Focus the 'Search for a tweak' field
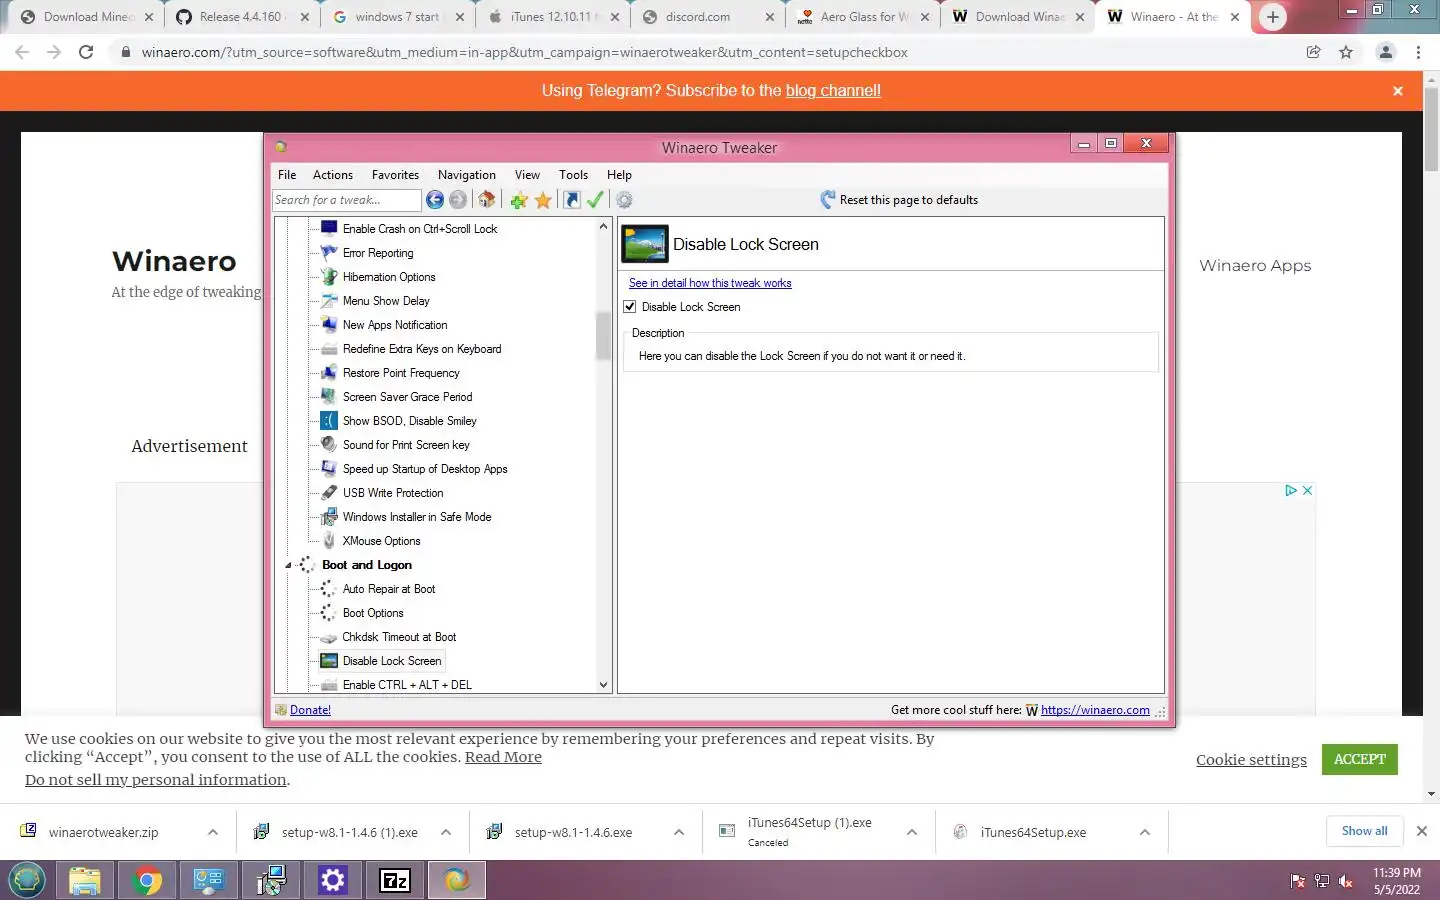1440x900 pixels. pos(346,200)
